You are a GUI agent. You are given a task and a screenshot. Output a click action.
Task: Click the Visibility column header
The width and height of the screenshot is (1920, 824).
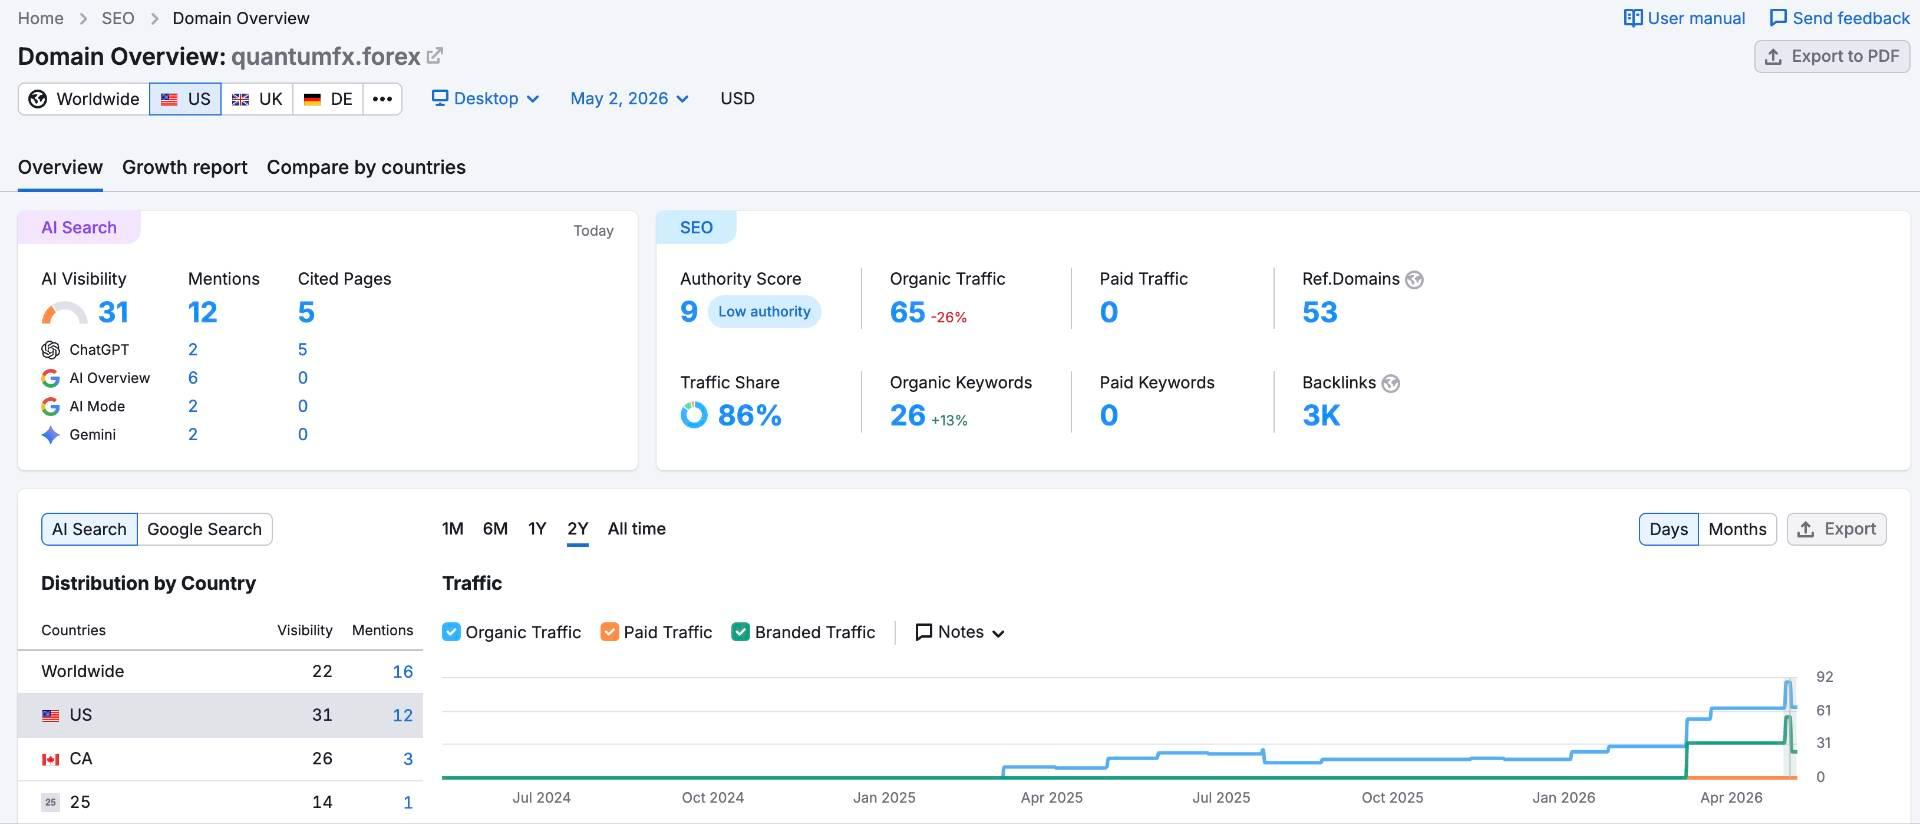(x=304, y=631)
